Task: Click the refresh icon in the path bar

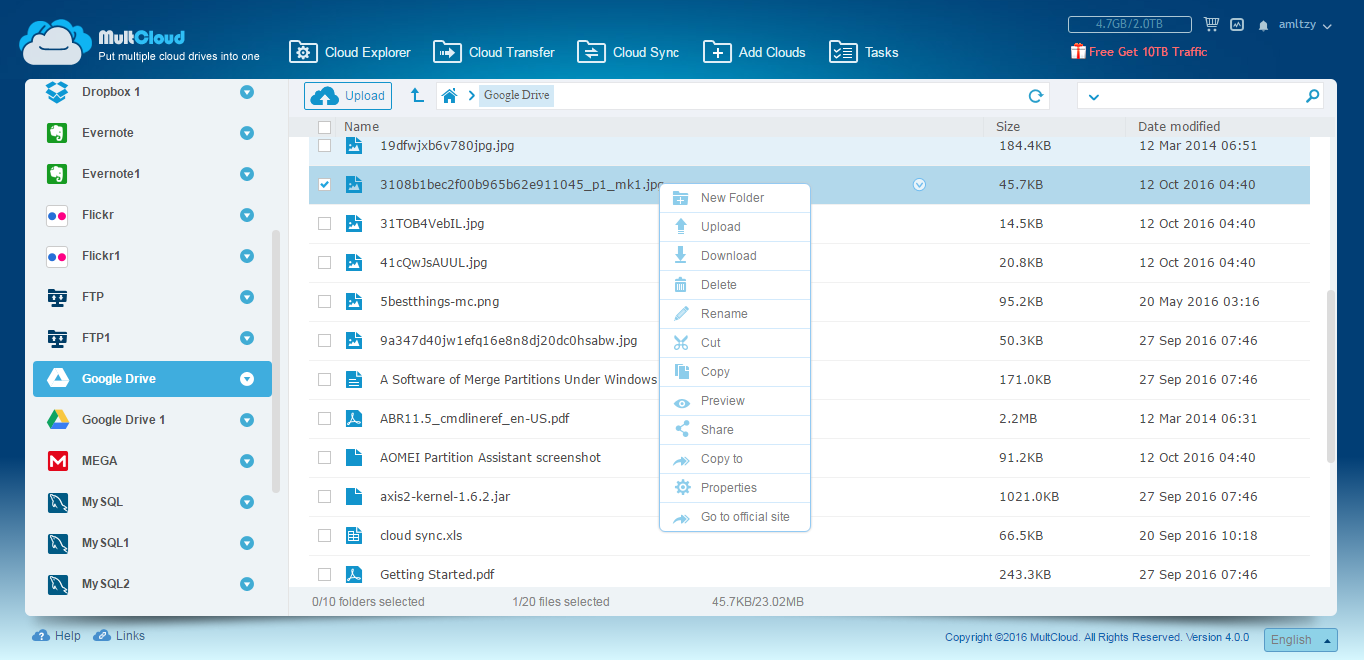Action: [1036, 96]
